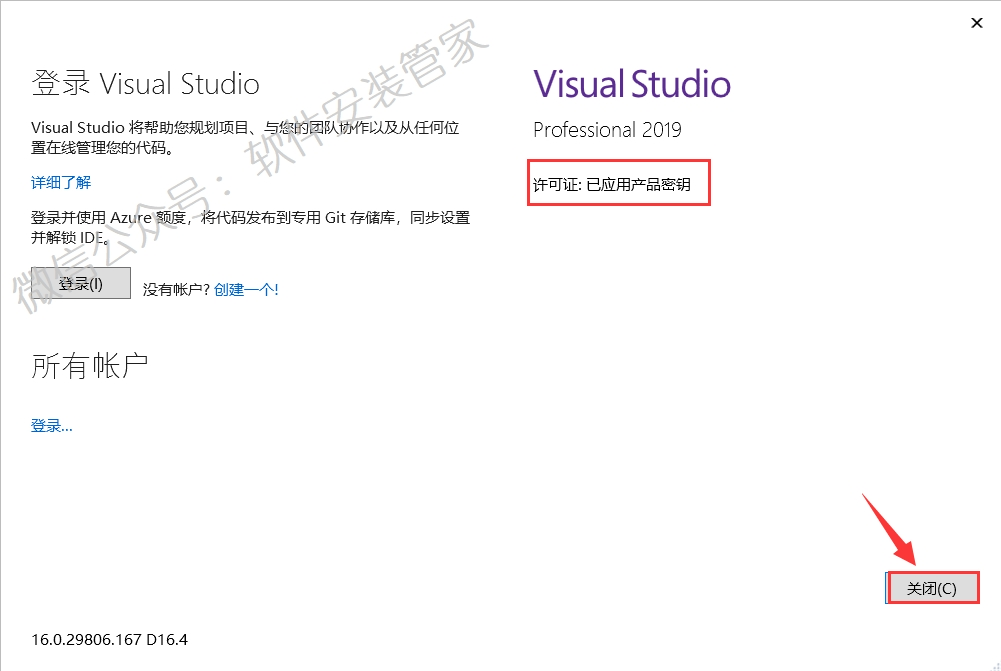
Task: Click the paragraph starting 登录并使用 Azure 额度
Action: pyautogui.click(x=250, y=227)
